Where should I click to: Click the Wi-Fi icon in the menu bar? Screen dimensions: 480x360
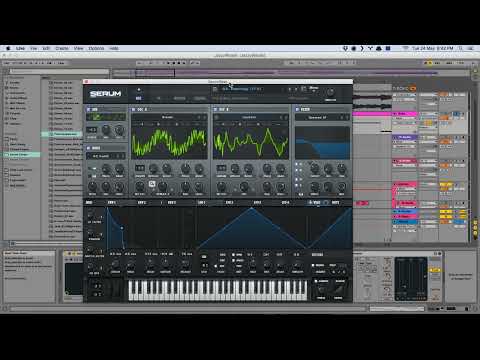[x=405, y=48]
